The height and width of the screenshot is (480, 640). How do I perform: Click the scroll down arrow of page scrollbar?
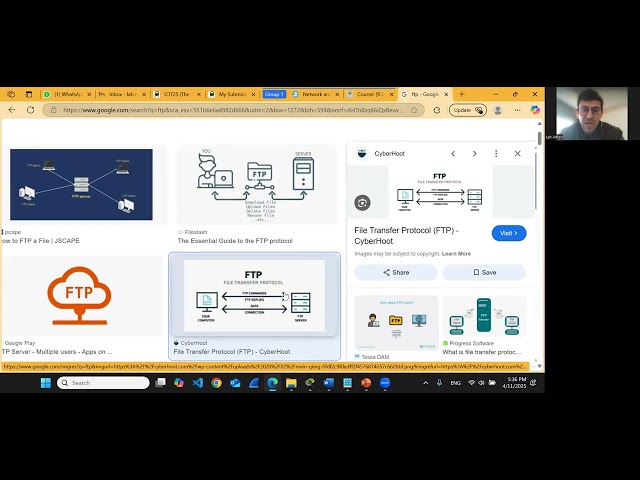[540, 366]
